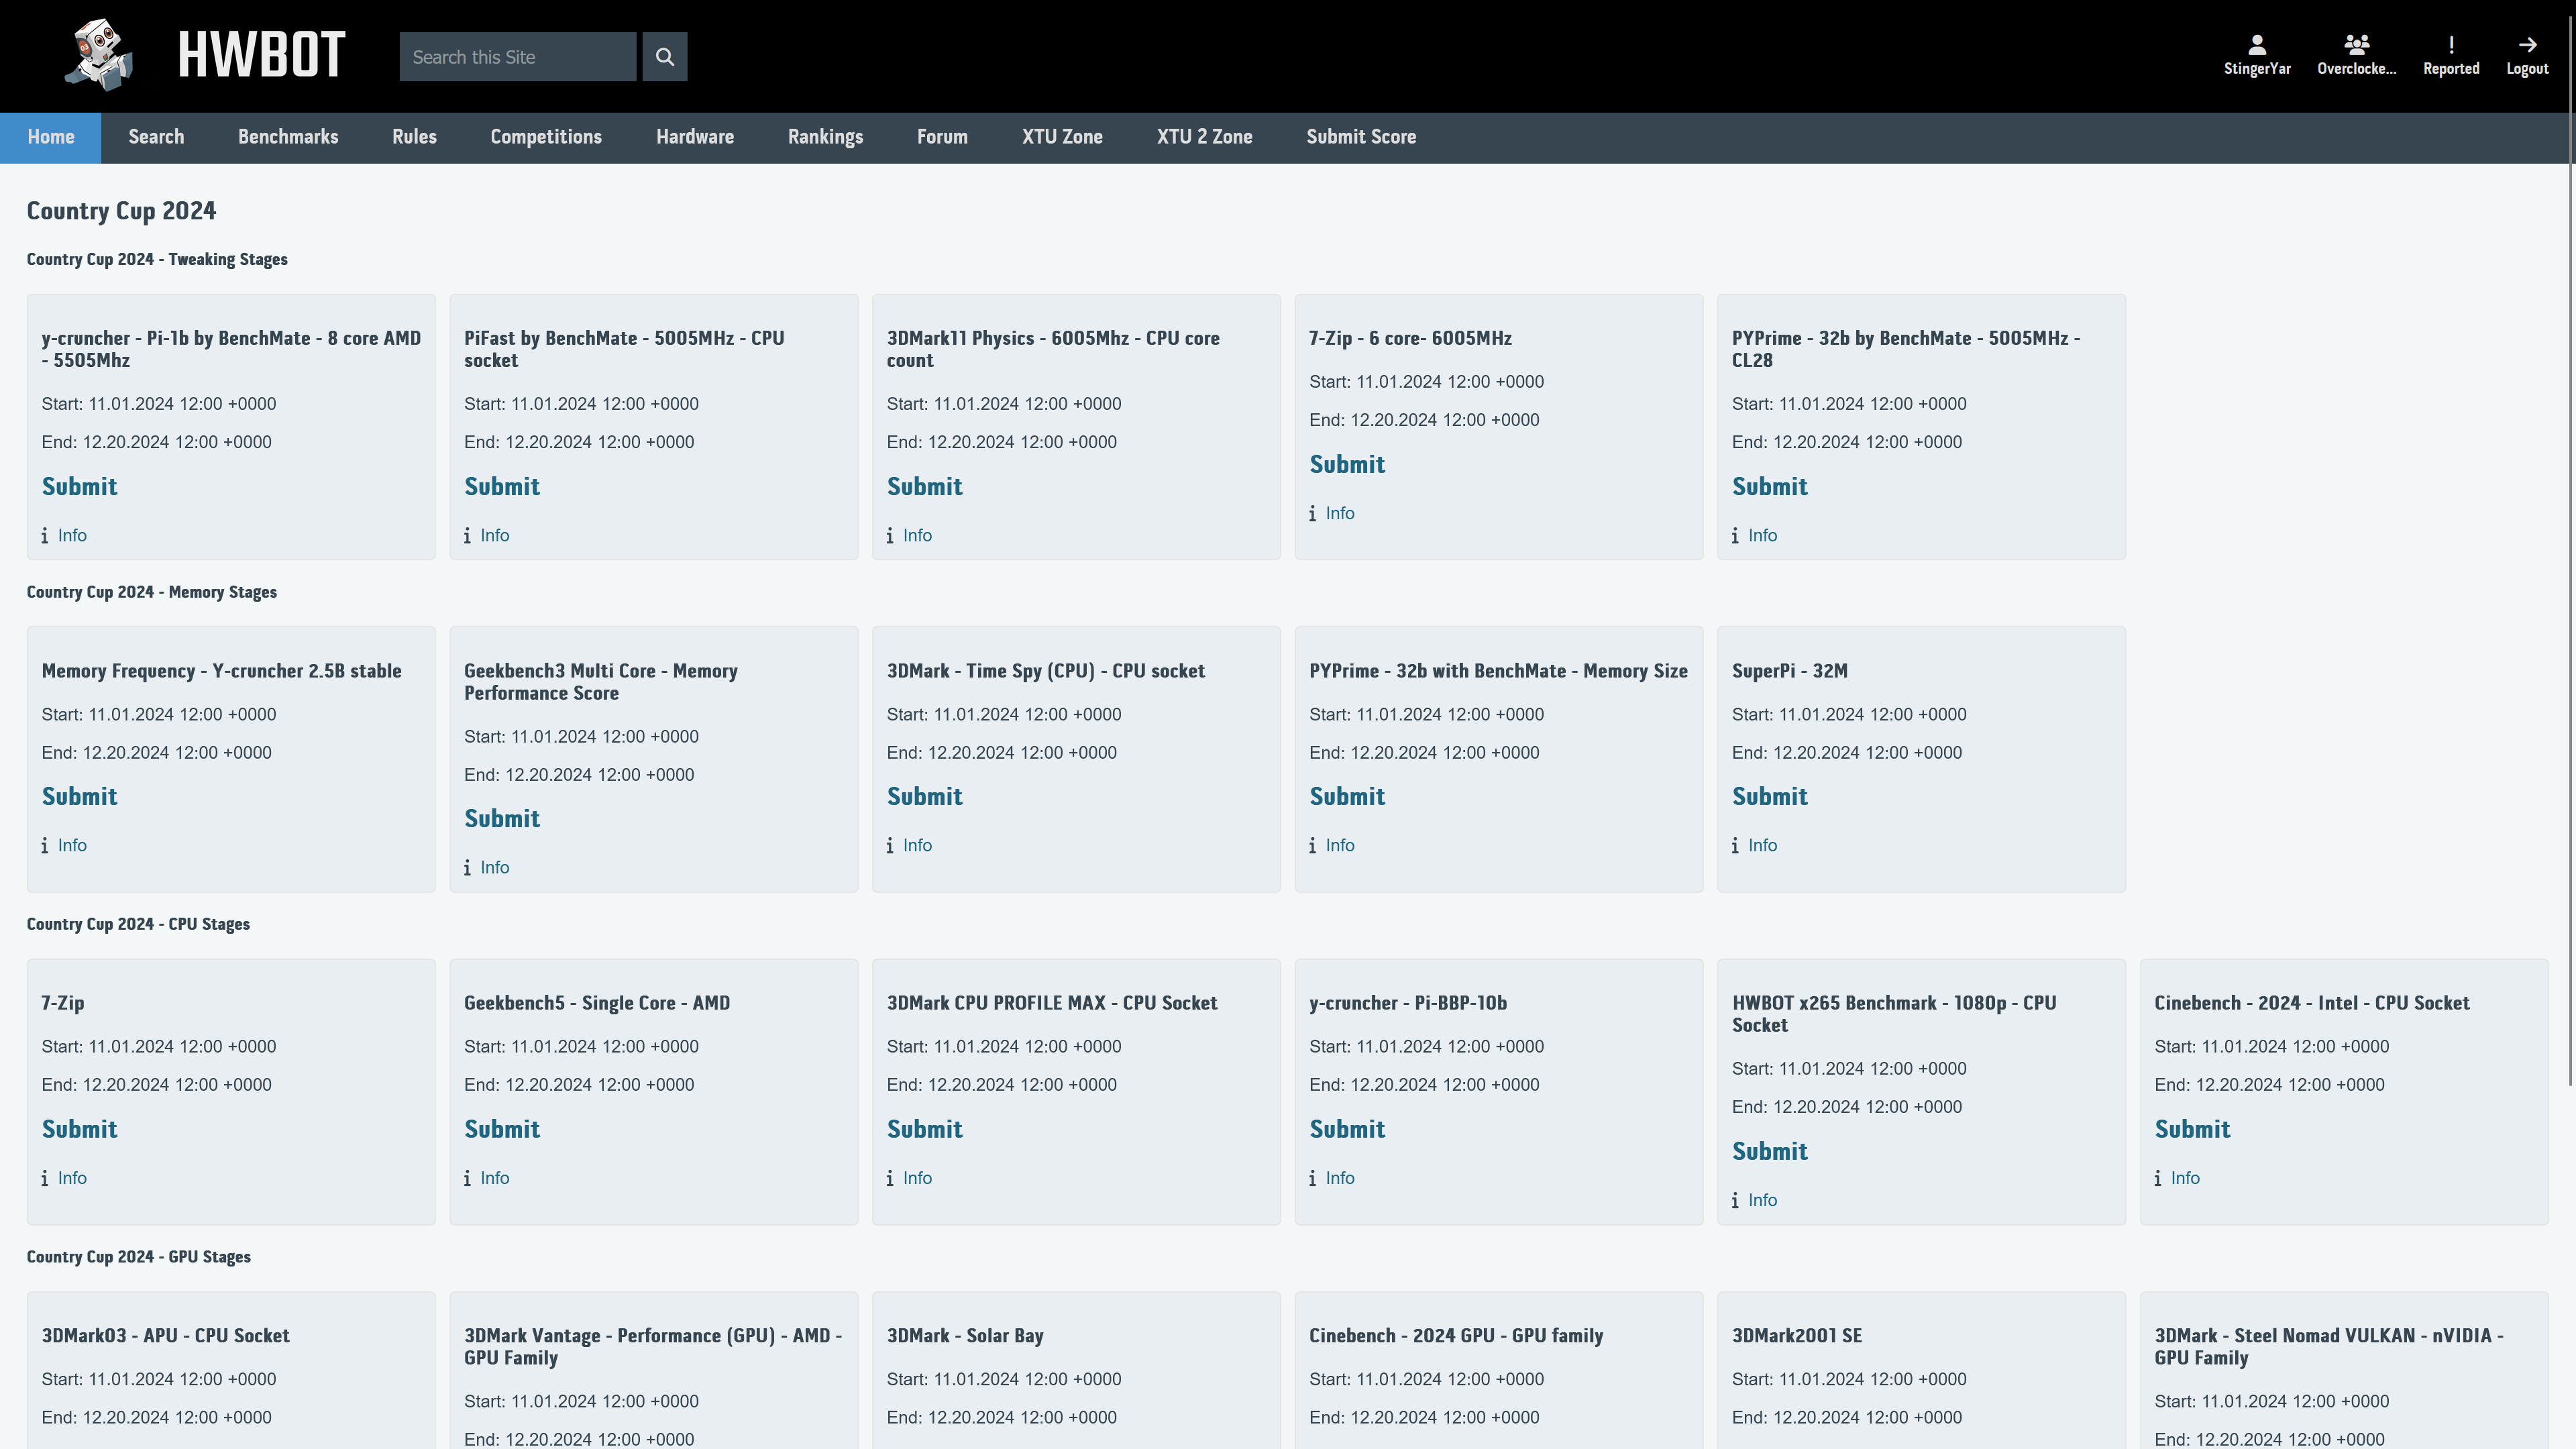The image size is (2576, 1449).
Task: Open the StingerYar user profile icon
Action: click(x=2256, y=45)
